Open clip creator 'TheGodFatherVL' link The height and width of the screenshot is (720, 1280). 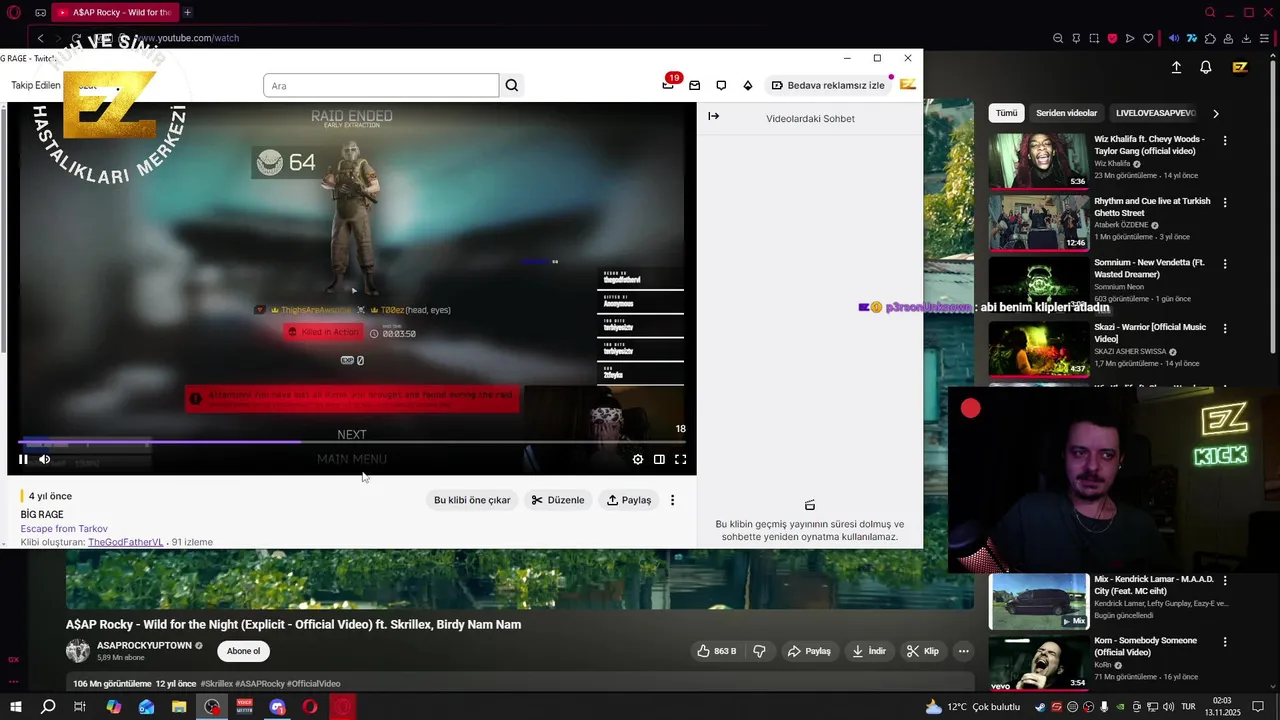(x=125, y=542)
